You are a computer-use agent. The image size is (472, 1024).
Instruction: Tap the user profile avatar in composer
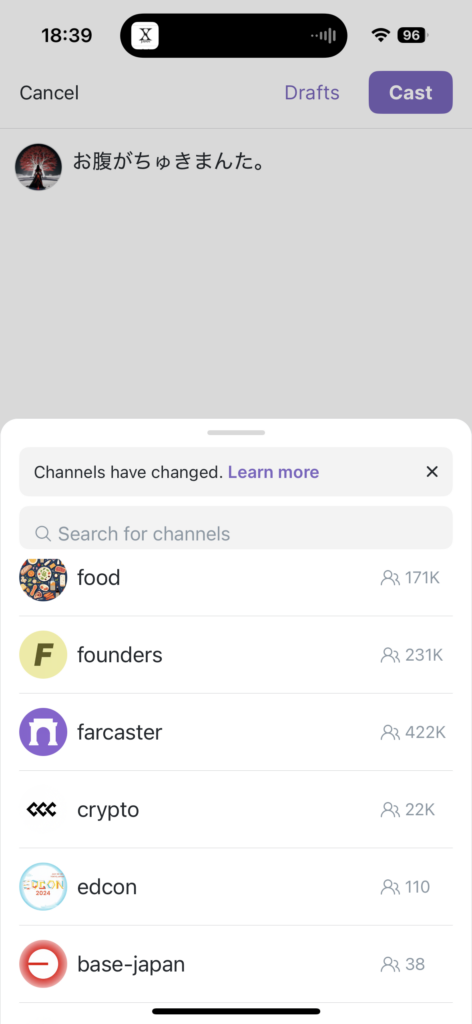click(39, 167)
